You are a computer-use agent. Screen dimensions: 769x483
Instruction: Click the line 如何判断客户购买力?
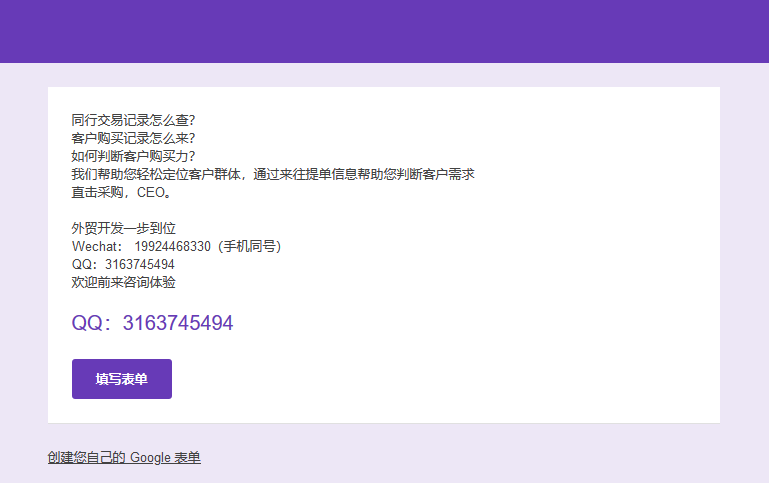[133, 156]
